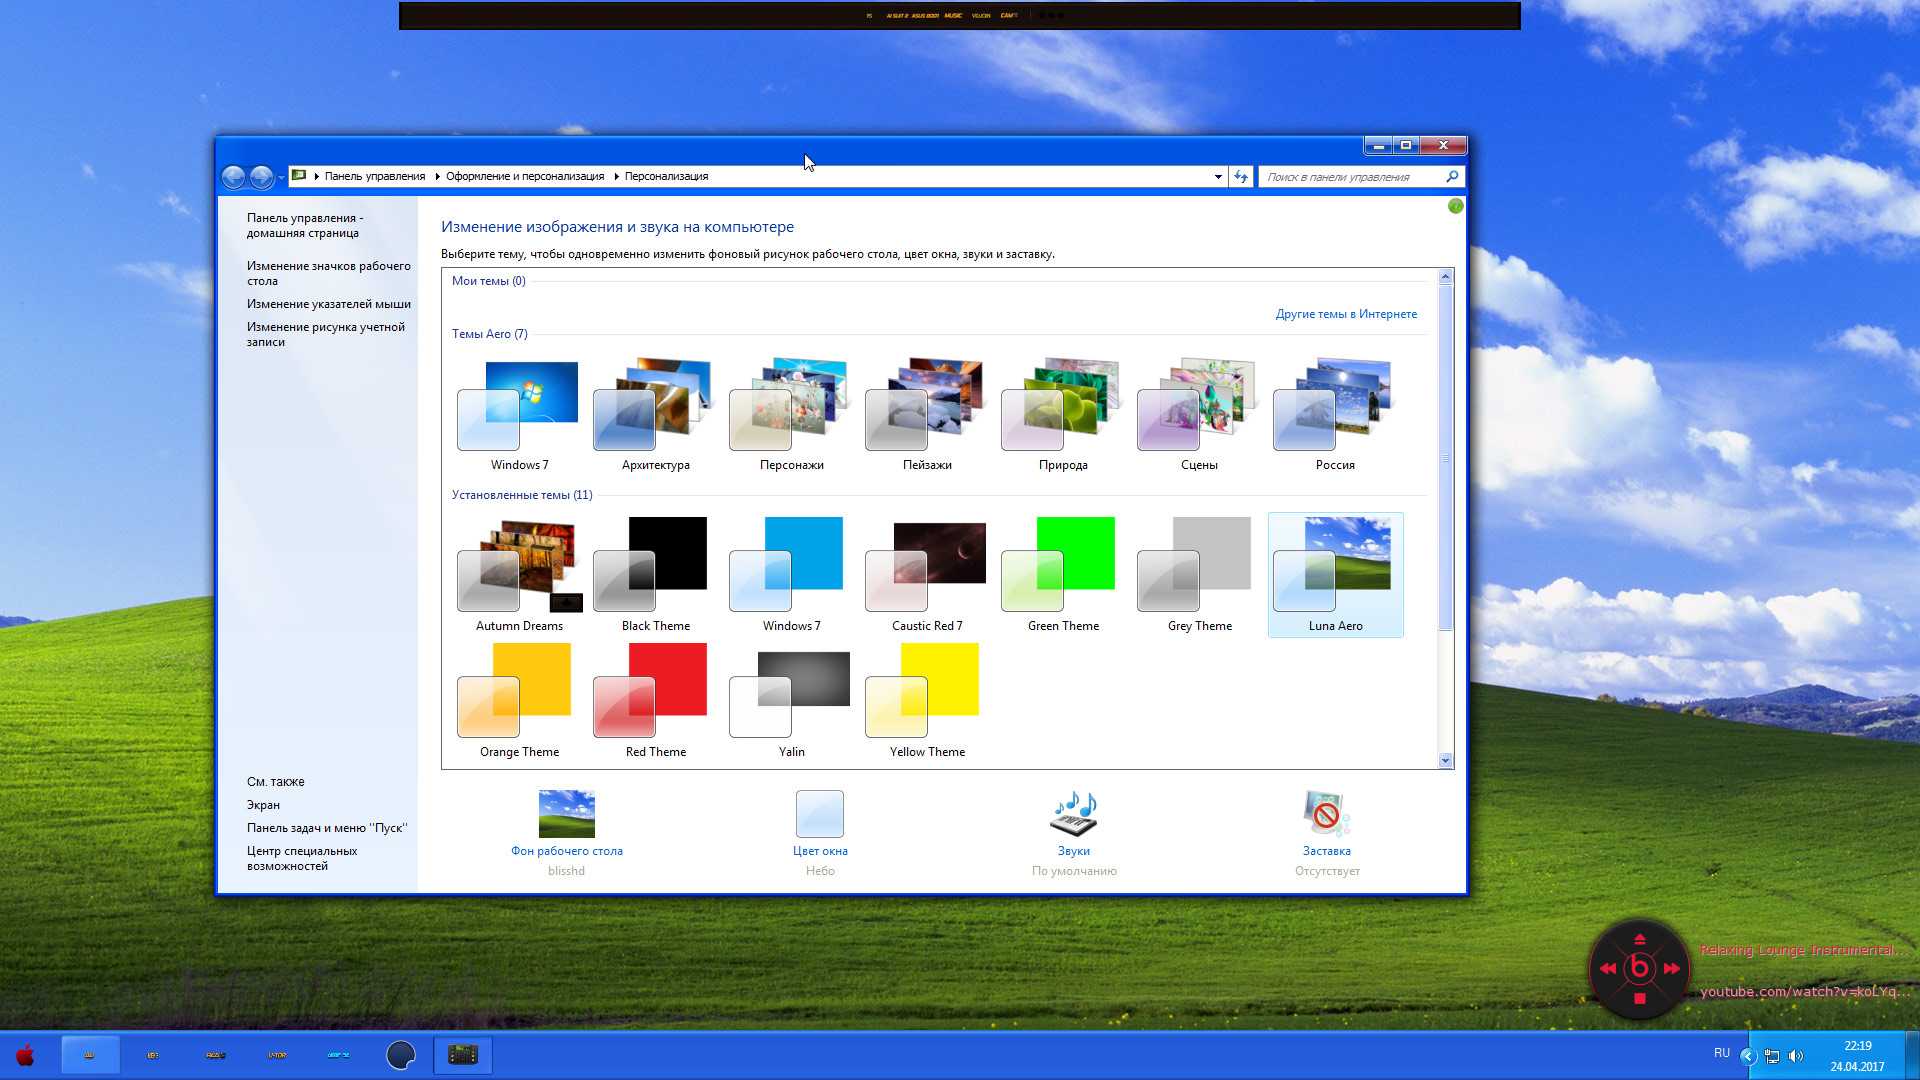Click Другие темы в Интернете link

coord(1345,314)
